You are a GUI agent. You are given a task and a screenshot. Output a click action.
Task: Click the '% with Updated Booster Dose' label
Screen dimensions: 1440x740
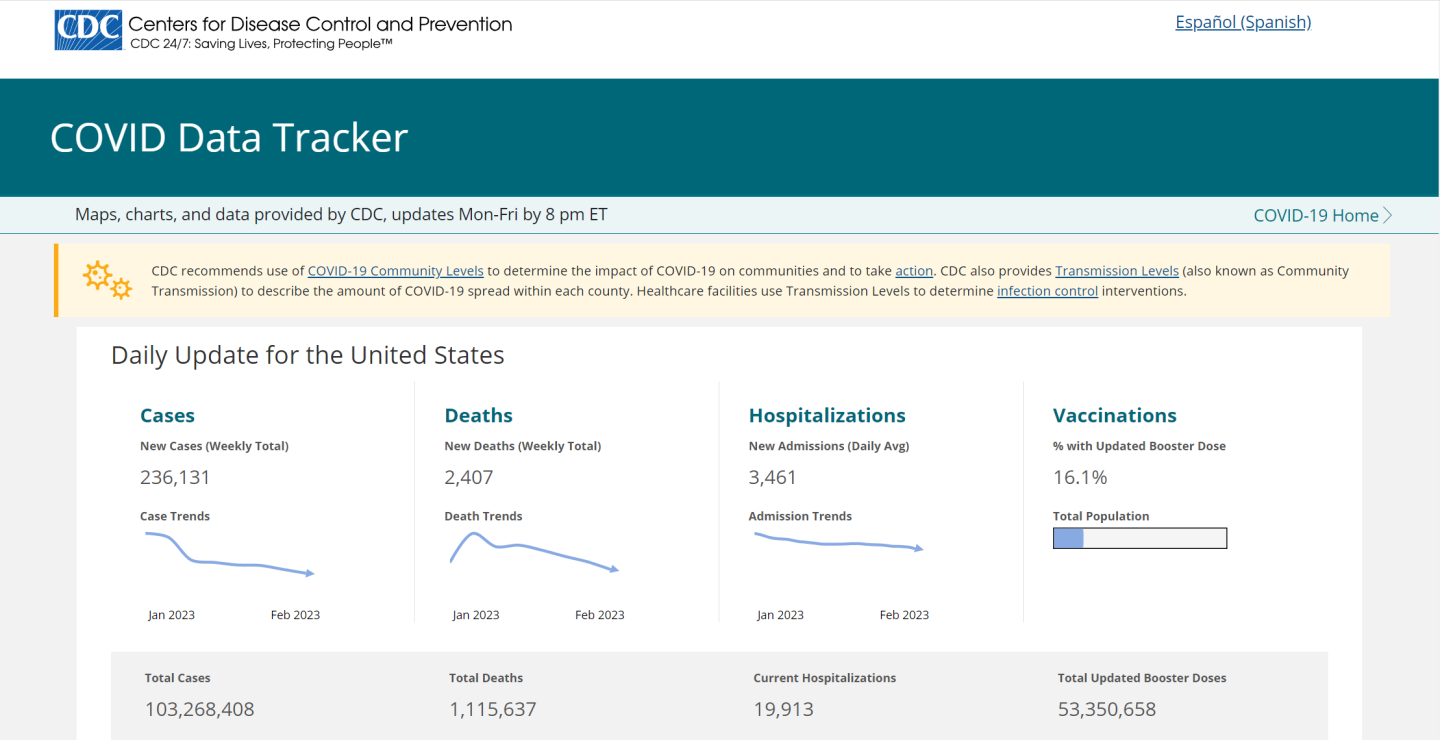(1139, 446)
